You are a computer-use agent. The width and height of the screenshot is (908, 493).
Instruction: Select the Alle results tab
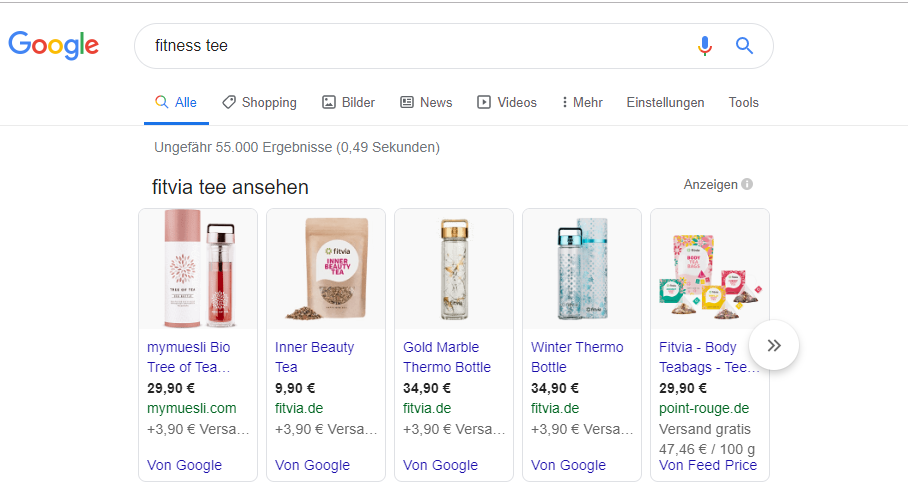[x=176, y=102]
